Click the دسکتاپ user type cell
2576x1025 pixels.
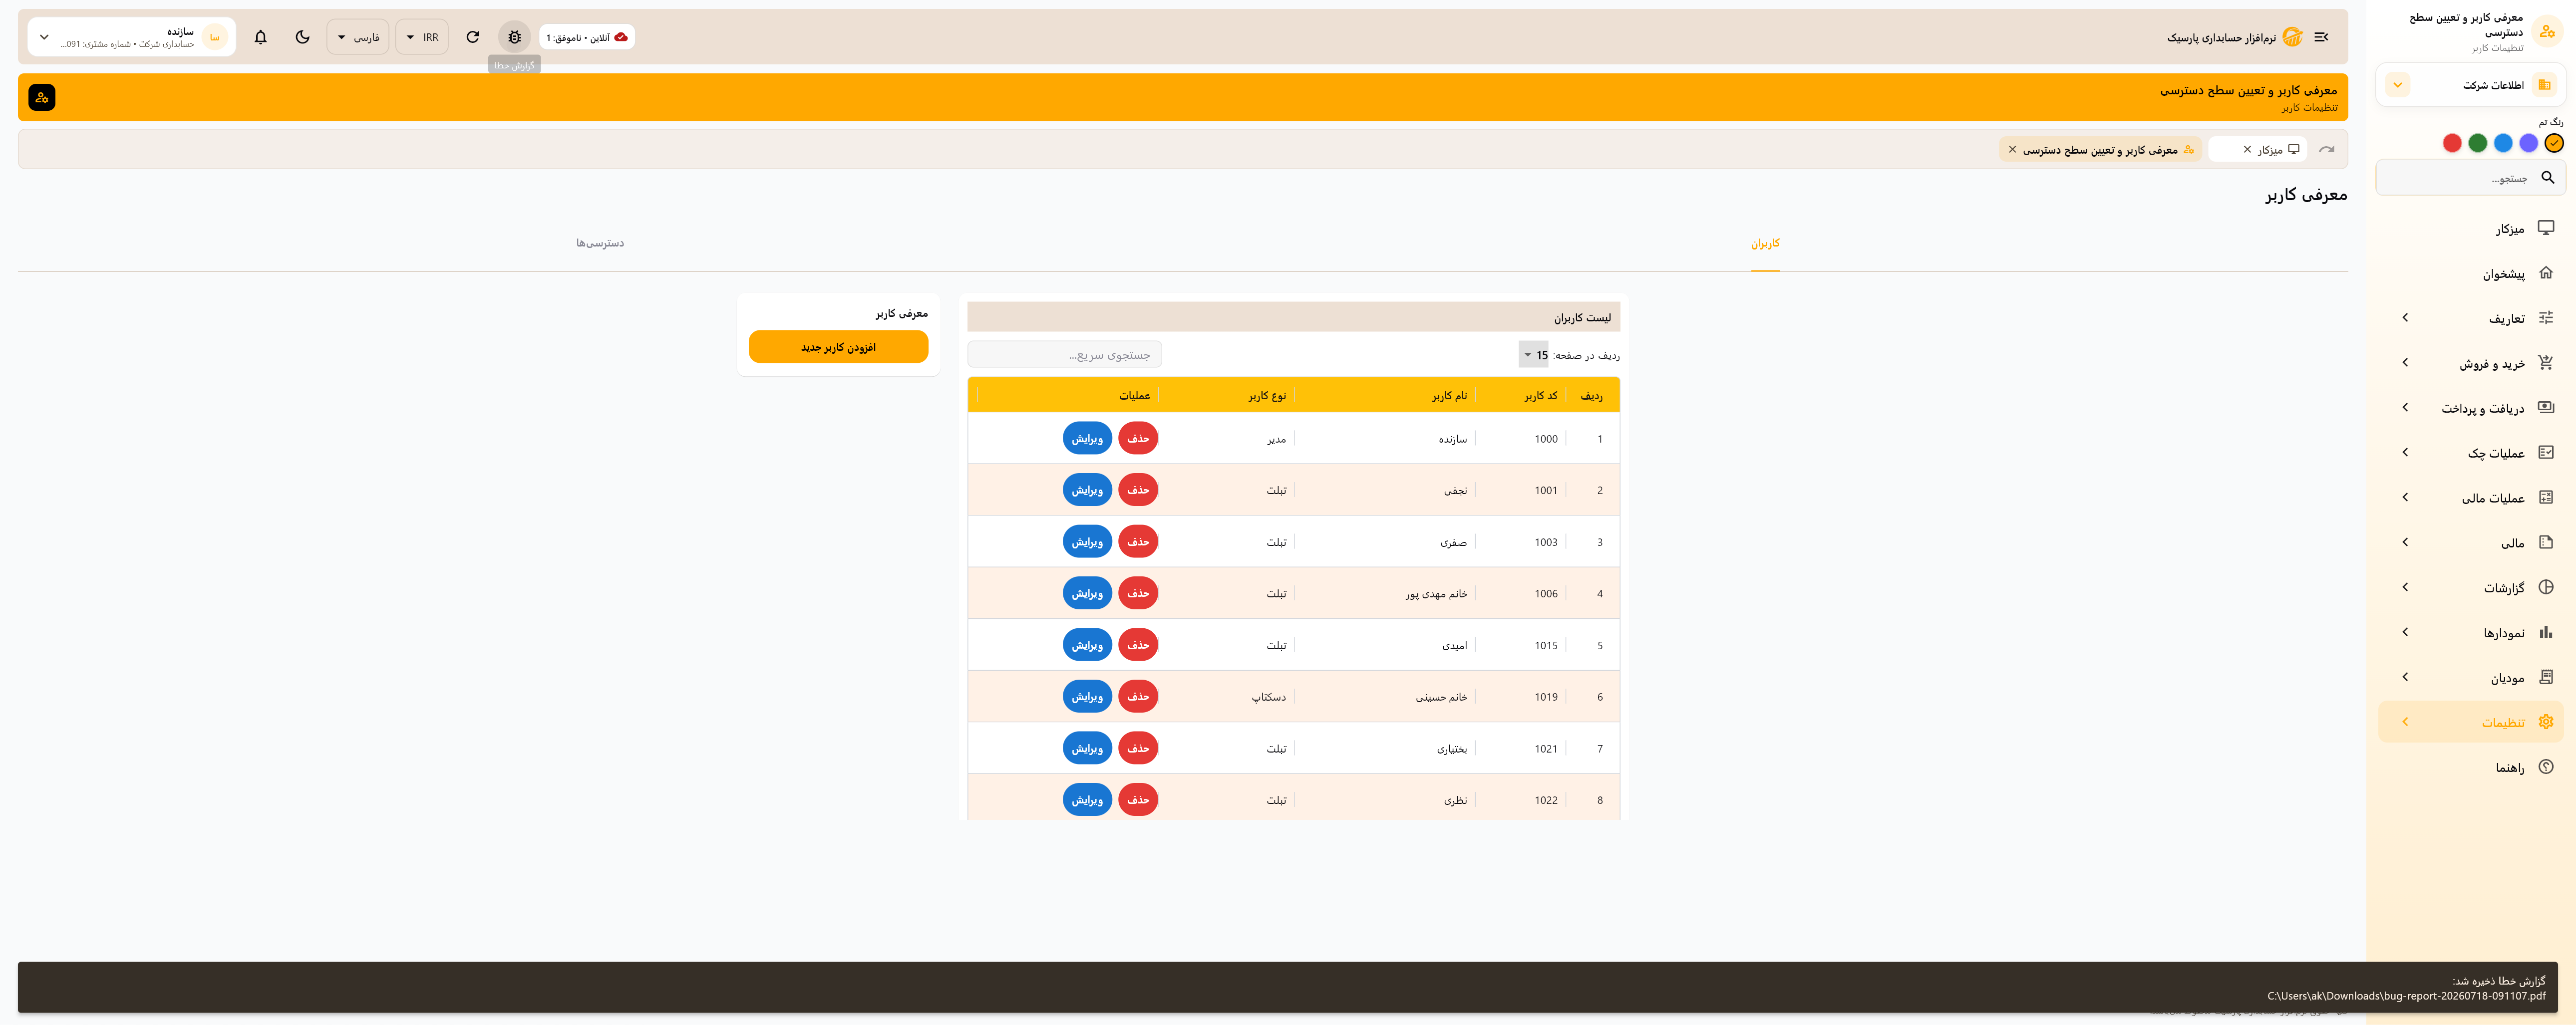coord(1269,697)
